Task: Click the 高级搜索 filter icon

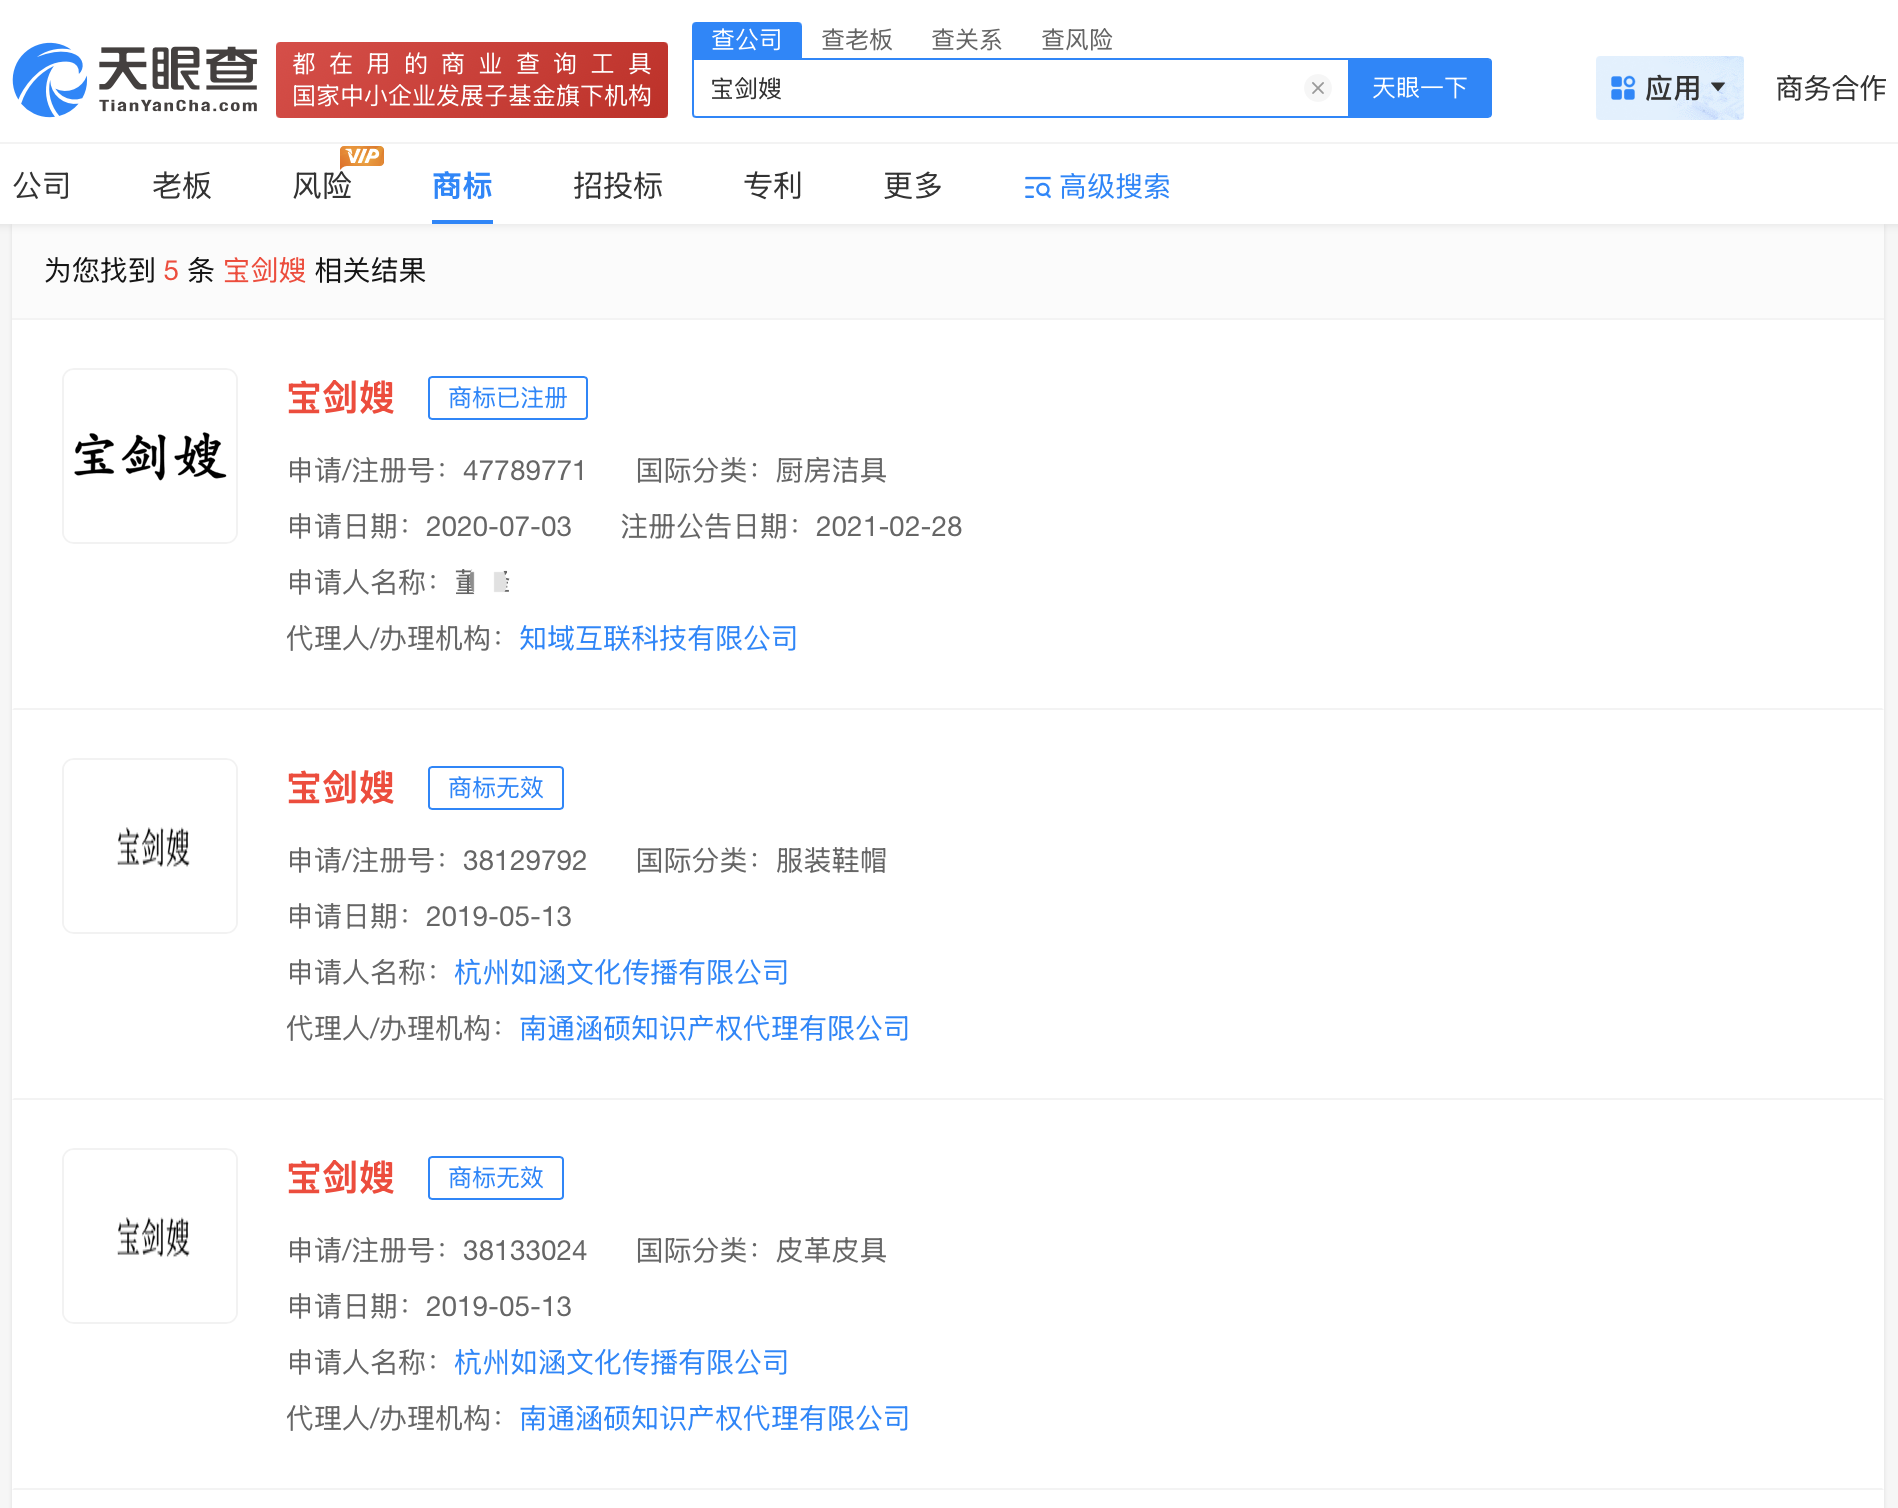Action: pyautogui.click(x=1037, y=187)
